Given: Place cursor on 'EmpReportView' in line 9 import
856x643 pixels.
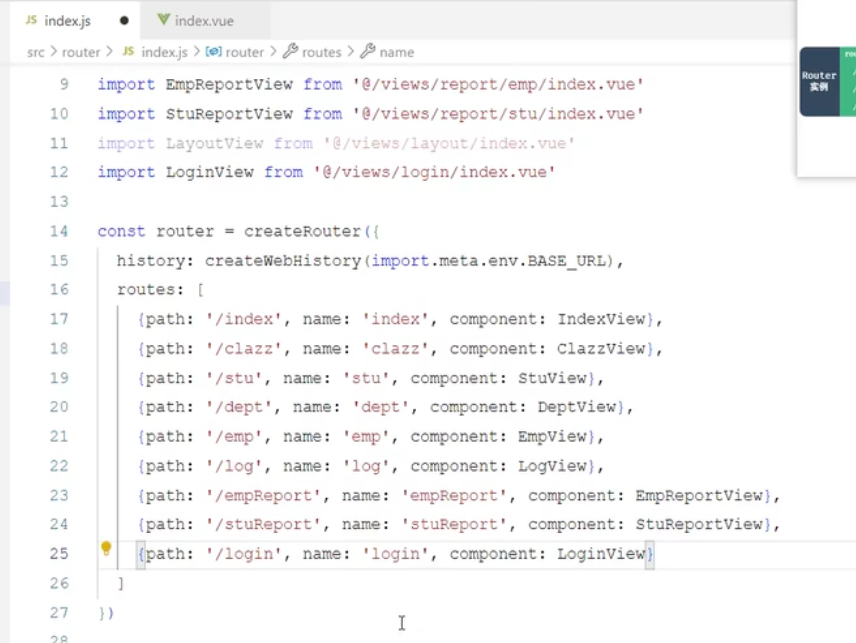Looking at the screenshot, I should tap(229, 85).
